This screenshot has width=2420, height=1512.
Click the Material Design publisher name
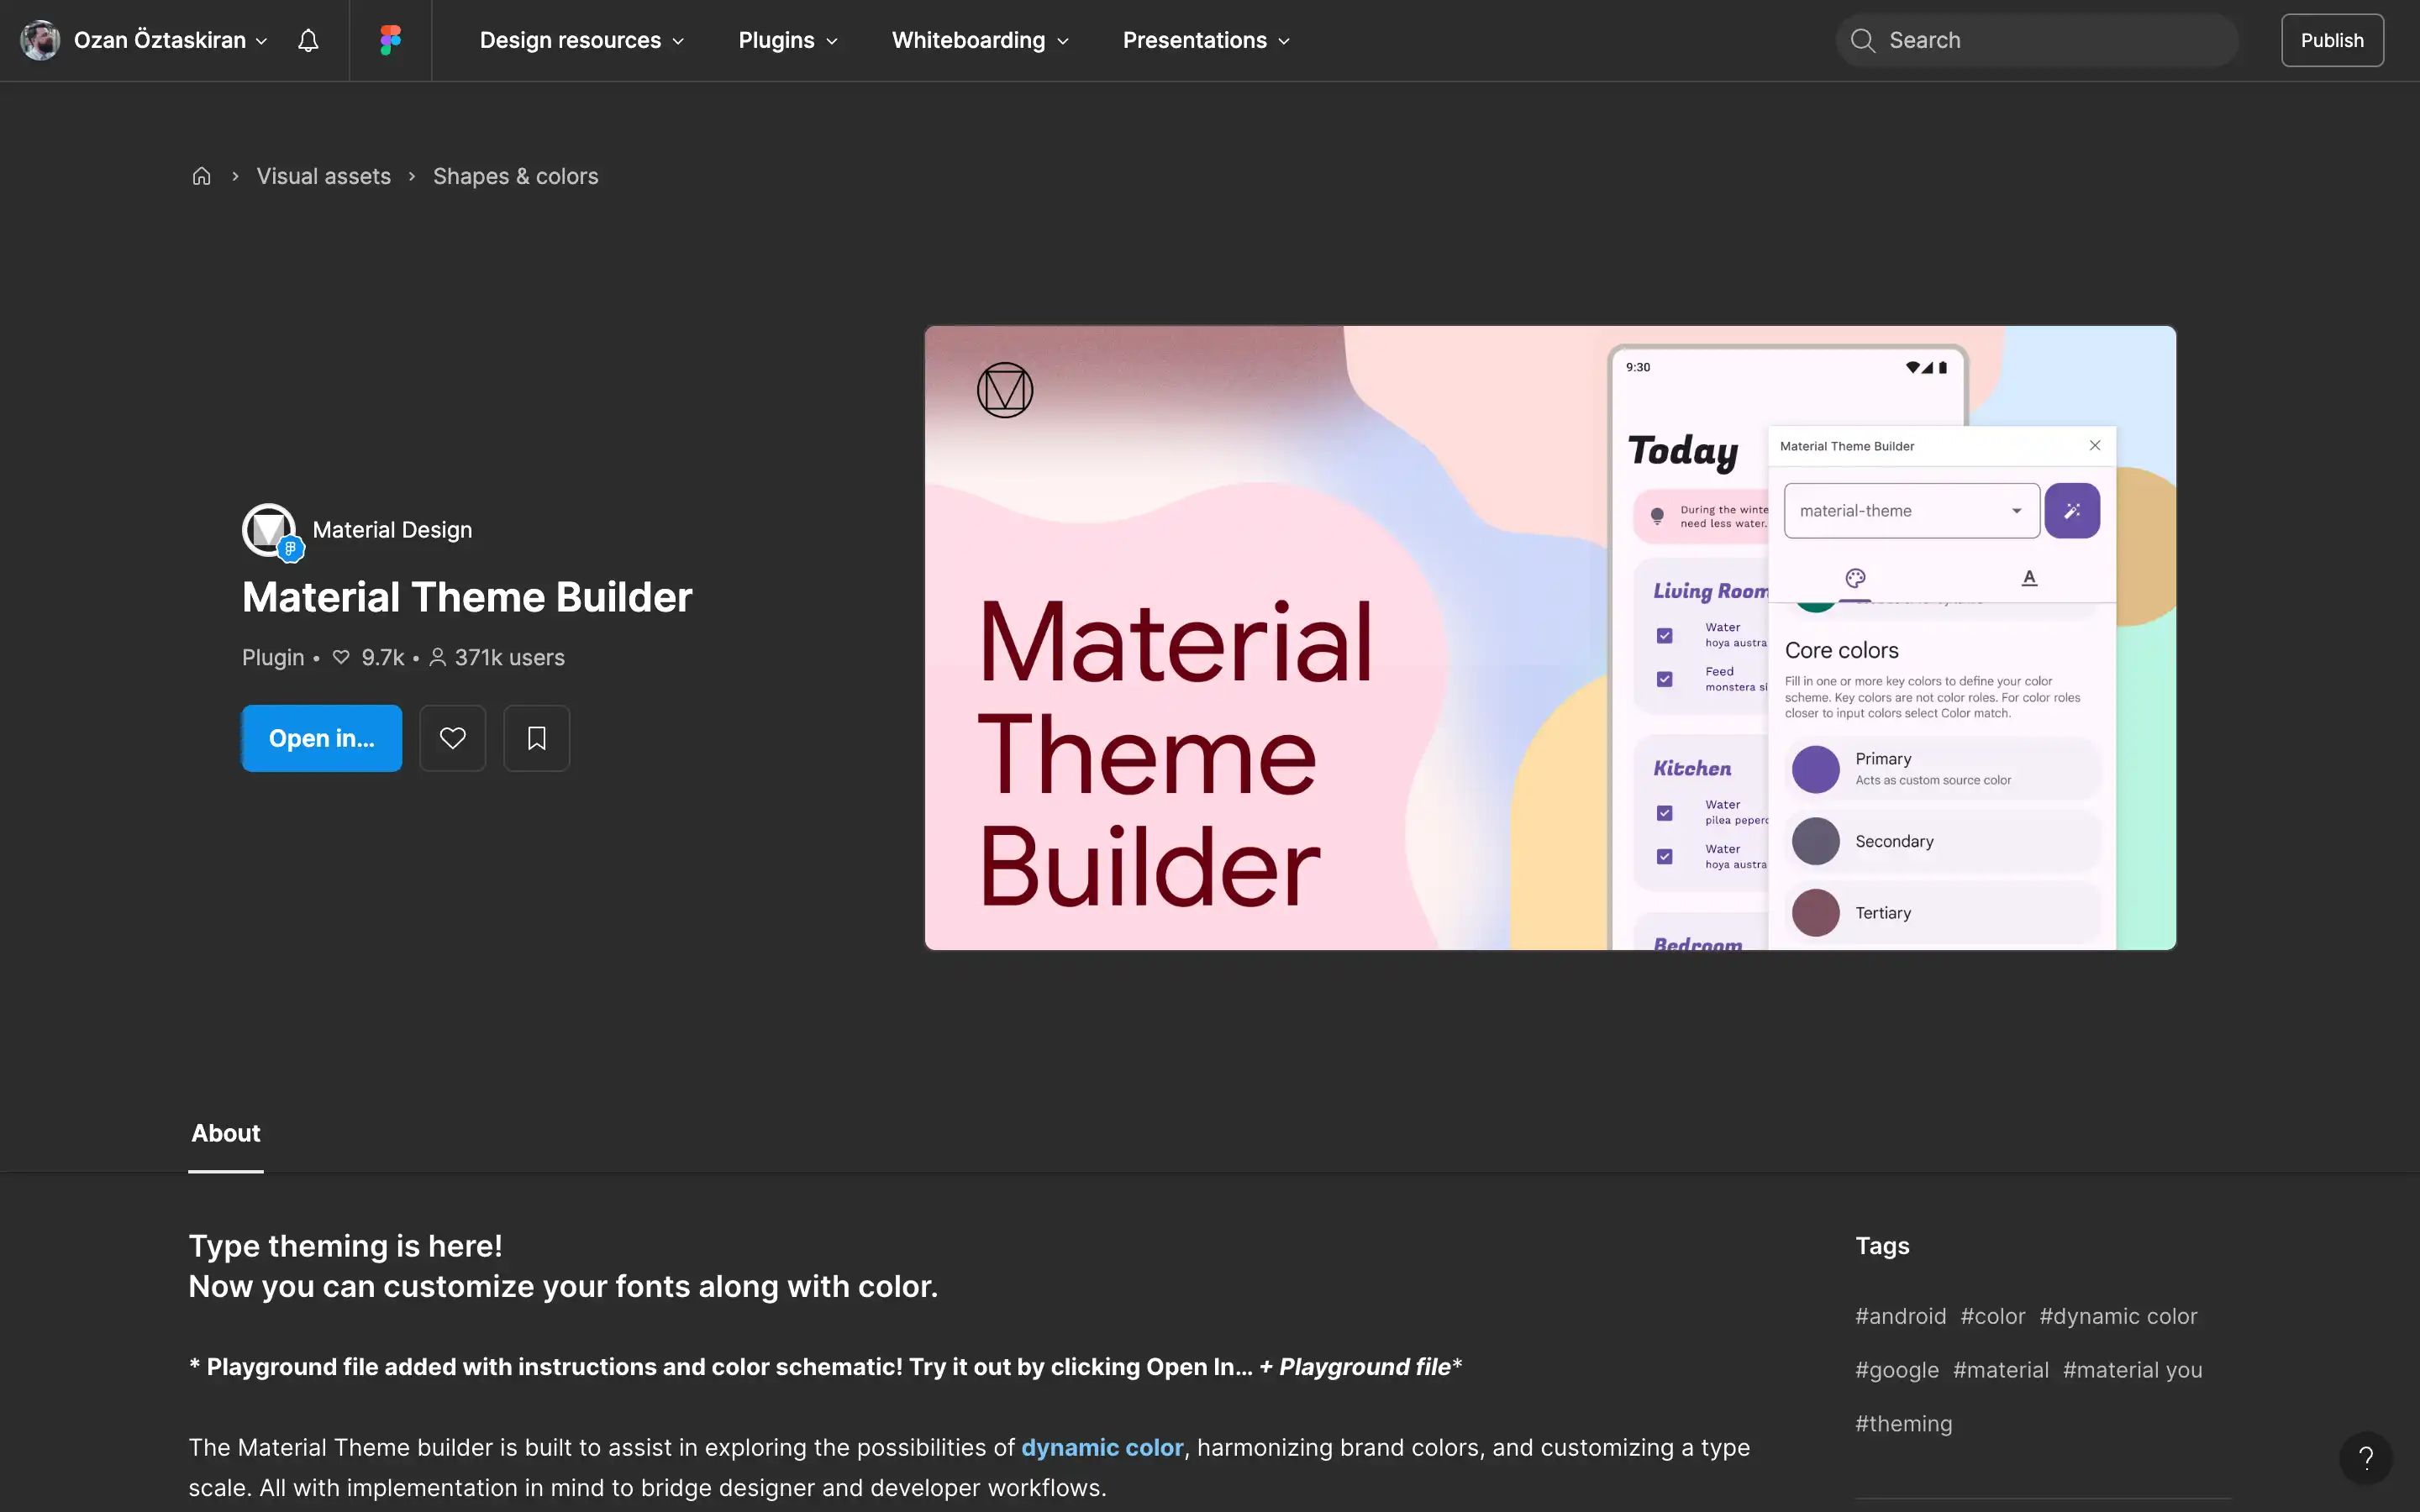coord(392,530)
